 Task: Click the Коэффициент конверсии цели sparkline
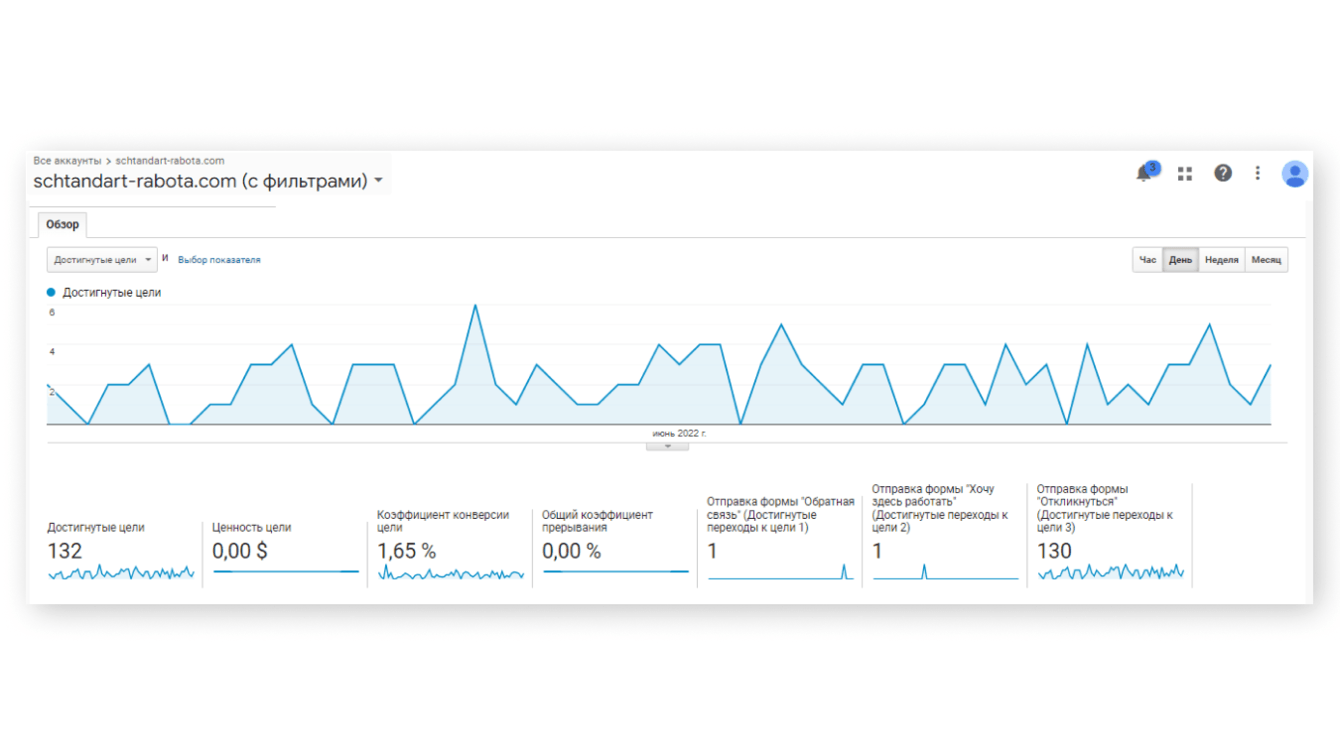click(x=451, y=574)
